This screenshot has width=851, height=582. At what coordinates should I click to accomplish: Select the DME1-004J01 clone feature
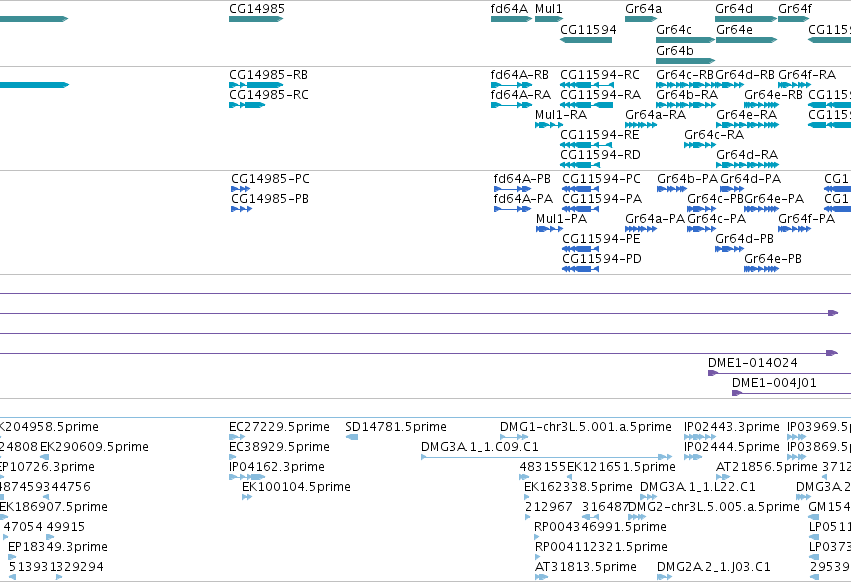[x=791, y=393]
